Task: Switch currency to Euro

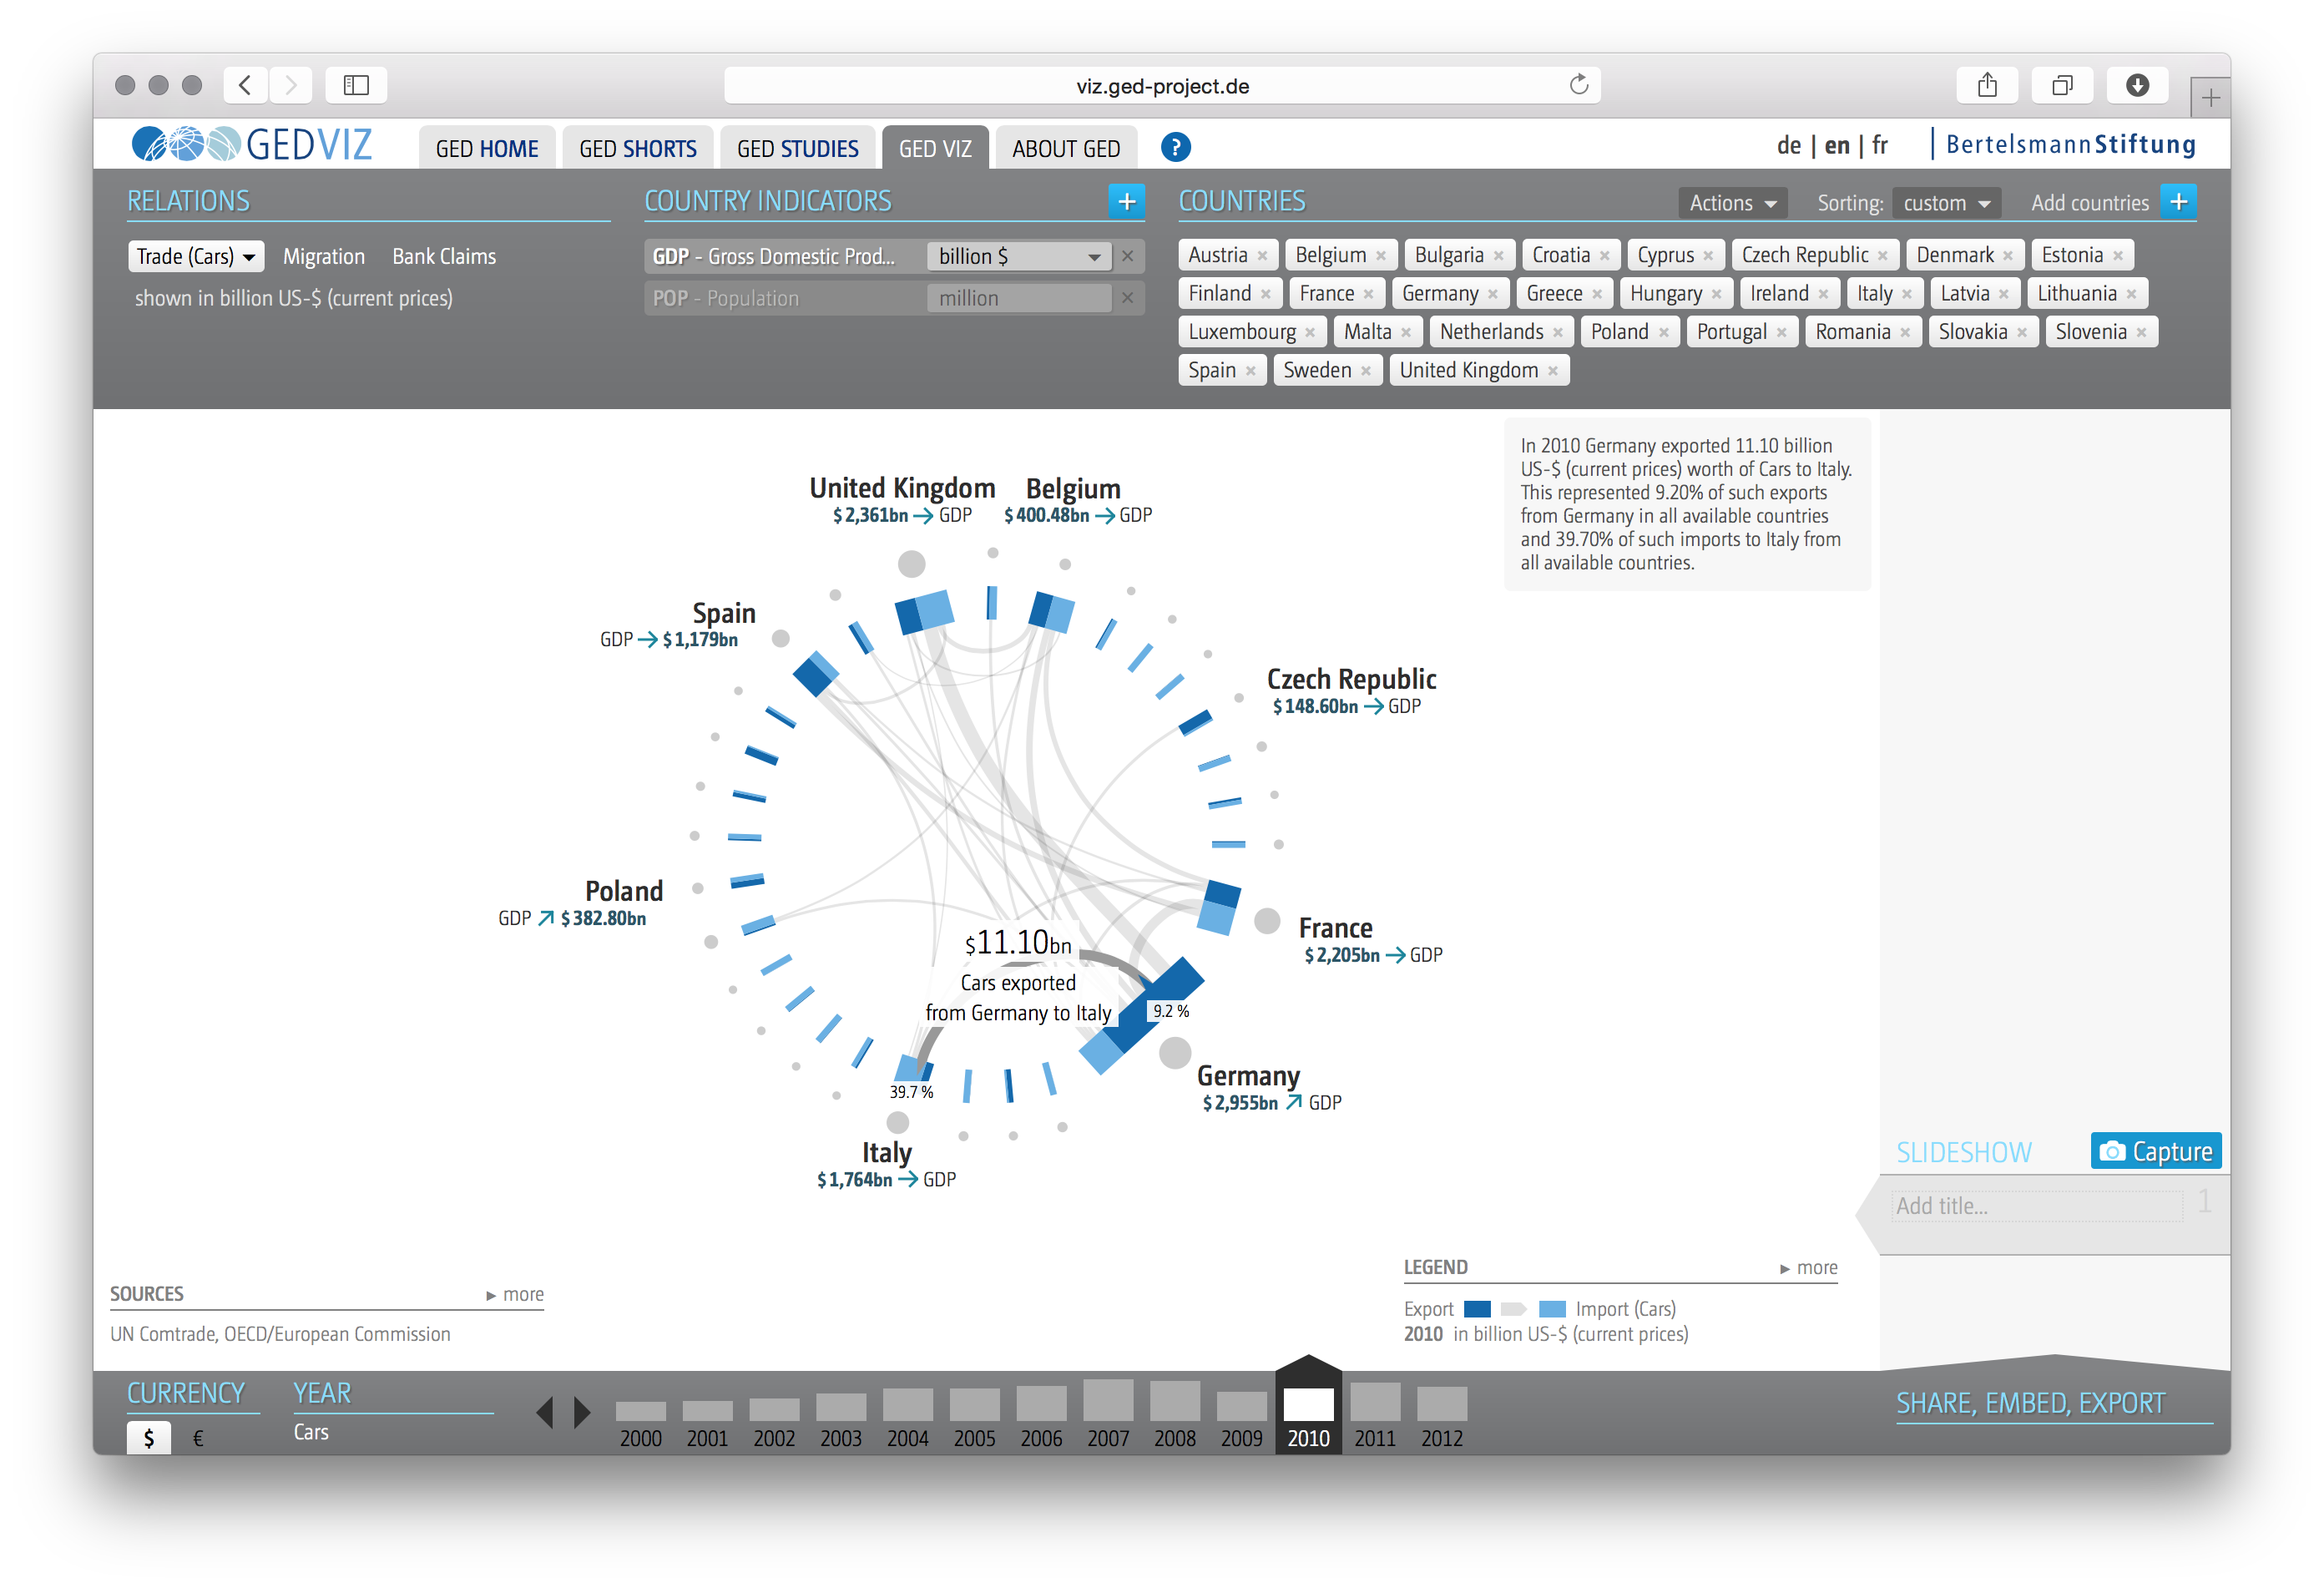Action: pyautogui.click(x=198, y=1438)
